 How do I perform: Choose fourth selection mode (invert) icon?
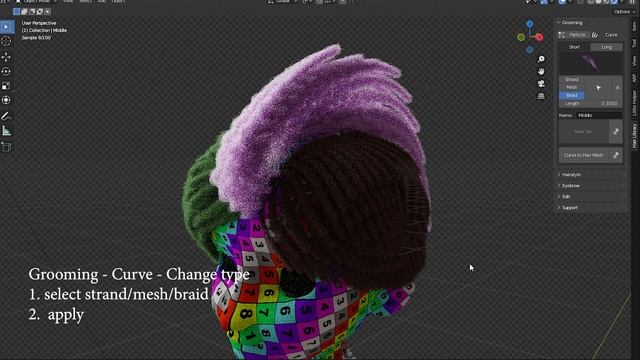point(40,12)
